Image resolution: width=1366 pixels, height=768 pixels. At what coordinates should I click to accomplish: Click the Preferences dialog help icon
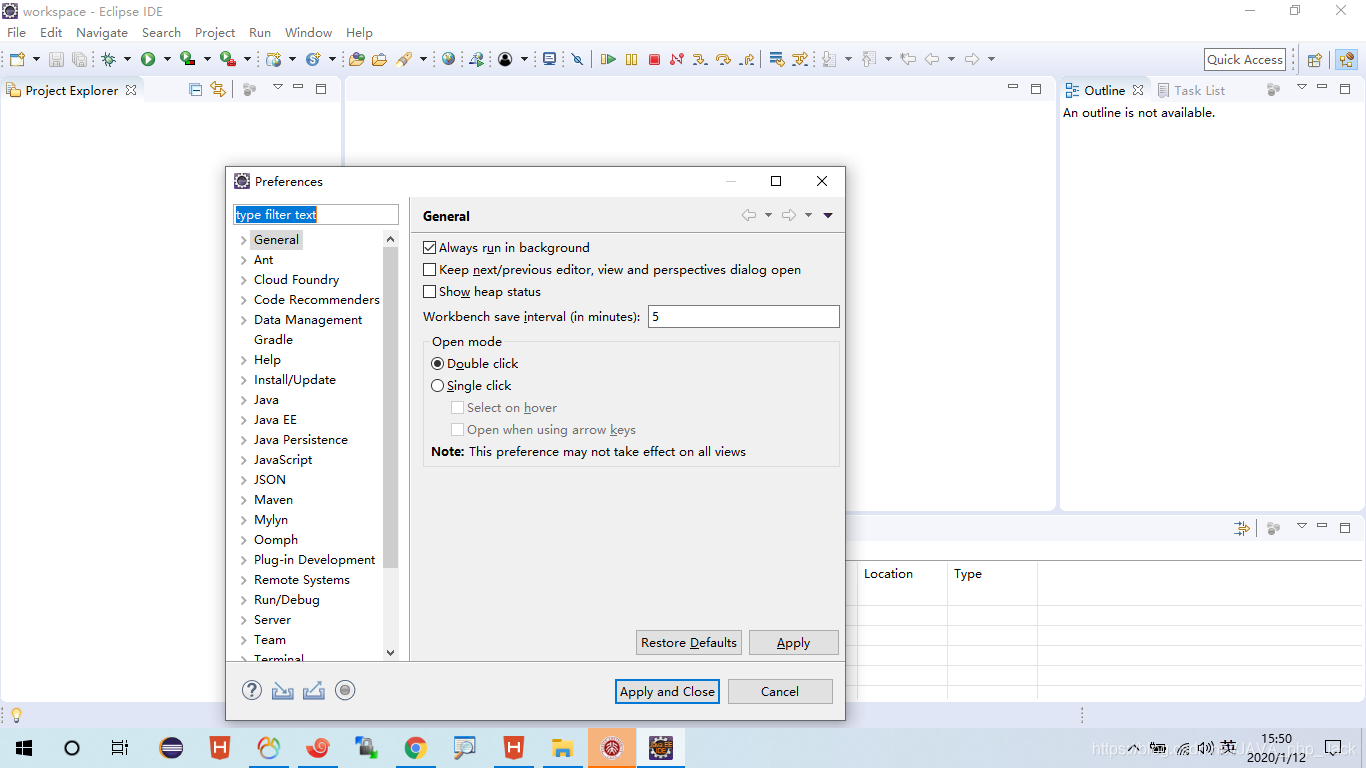252,690
